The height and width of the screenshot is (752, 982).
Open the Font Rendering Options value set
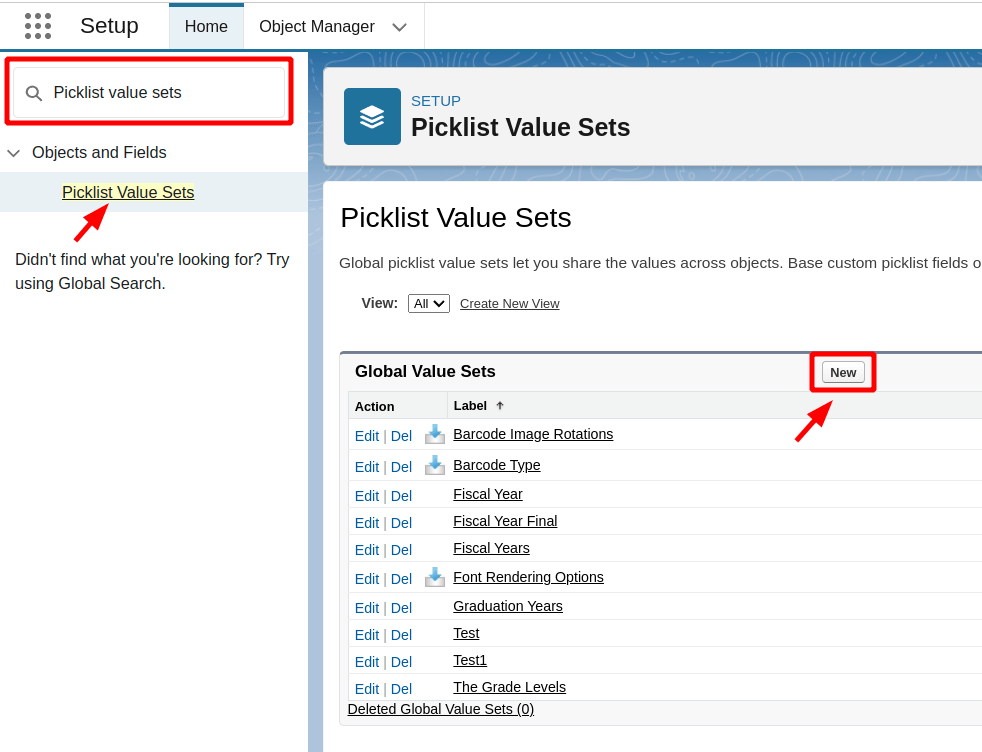click(528, 577)
